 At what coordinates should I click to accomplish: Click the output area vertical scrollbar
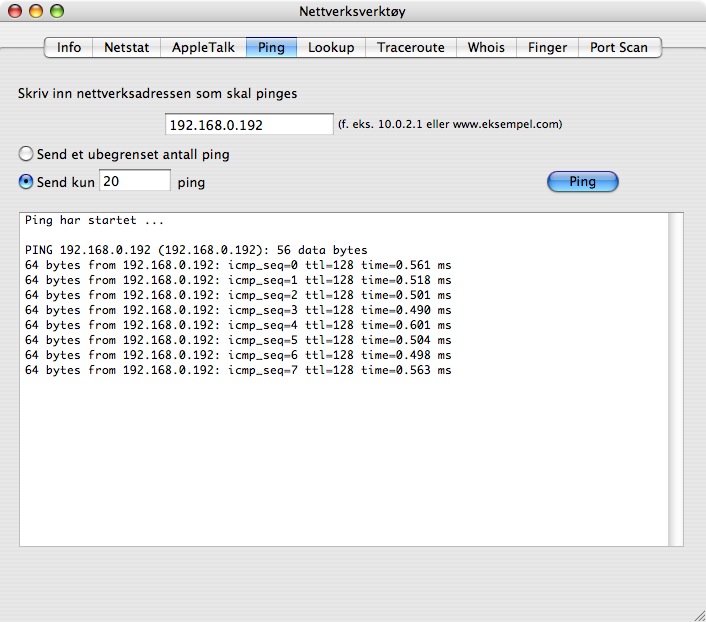coord(675,379)
